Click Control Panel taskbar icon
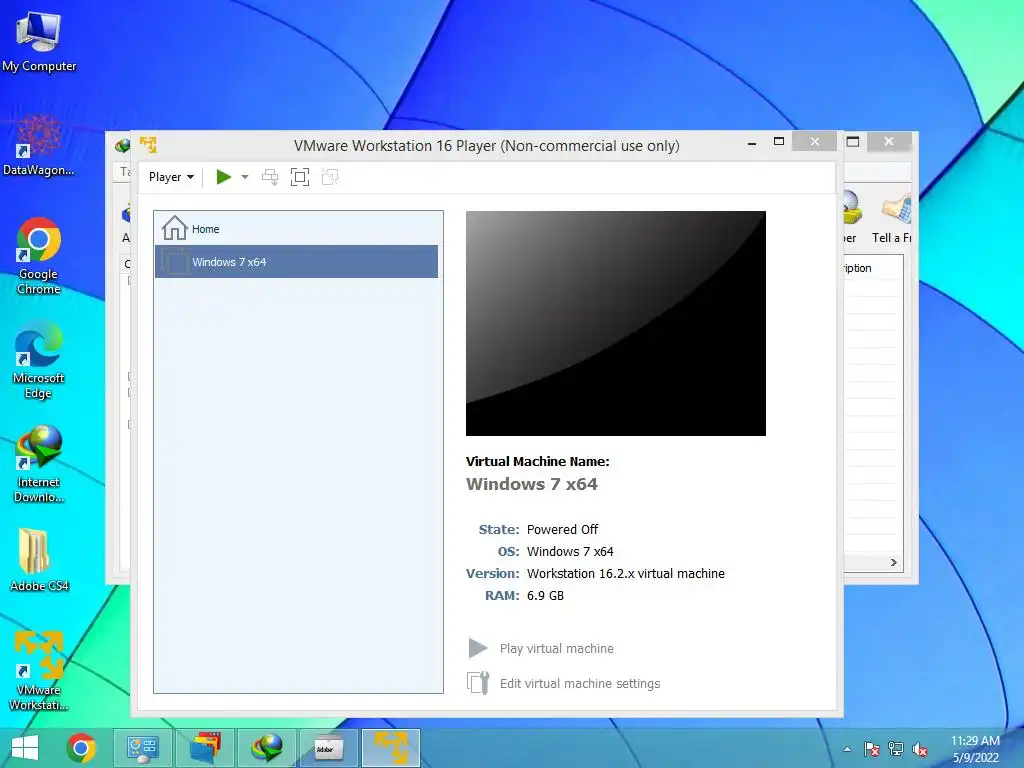This screenshot has width=1024, height=768. click(x=143, y=748)
